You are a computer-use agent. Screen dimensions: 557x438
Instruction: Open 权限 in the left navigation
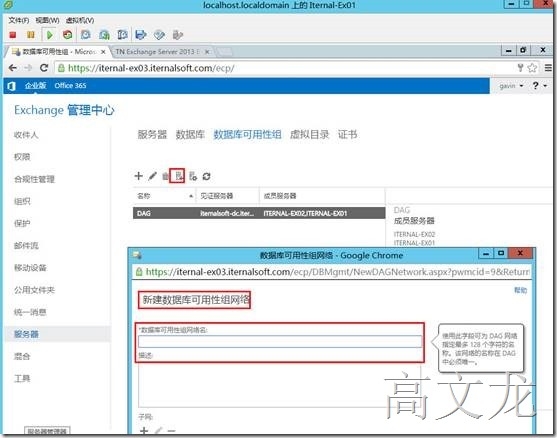tap(22, 157)
